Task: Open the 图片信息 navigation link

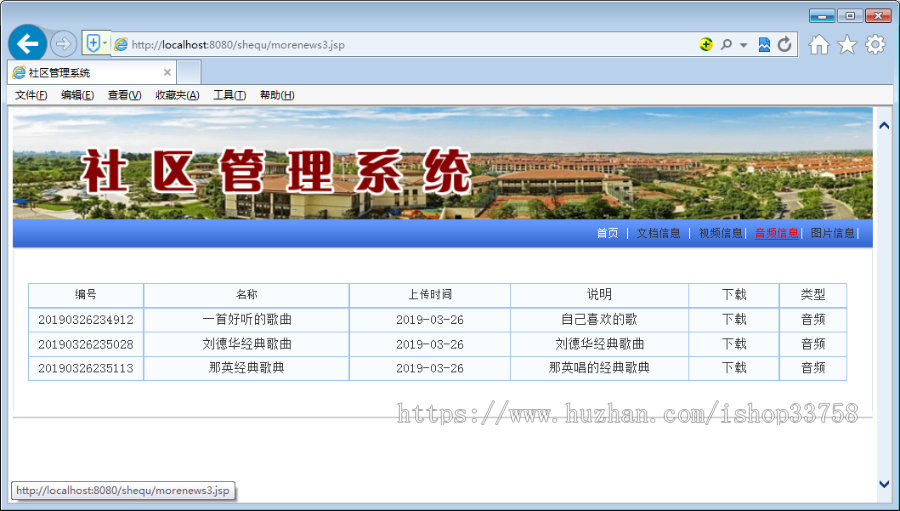Action: click(832, 233)
